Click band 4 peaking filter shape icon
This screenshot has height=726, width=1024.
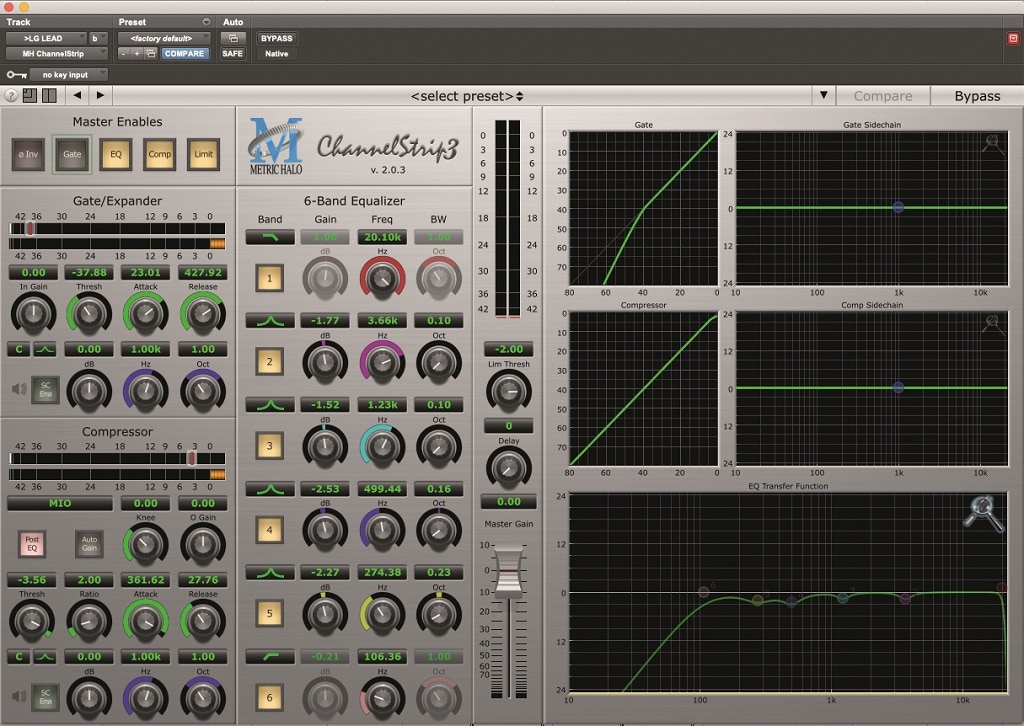[270, 488]
